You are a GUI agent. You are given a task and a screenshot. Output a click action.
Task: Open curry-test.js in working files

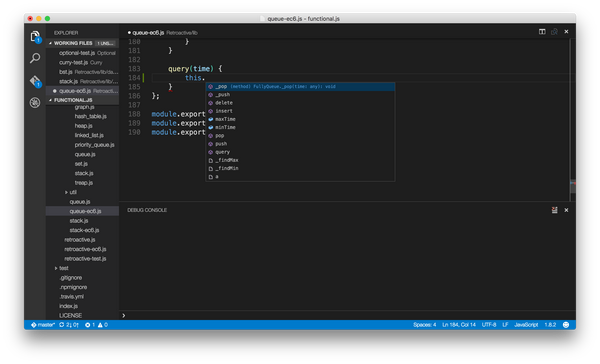[x=82, y=62]
